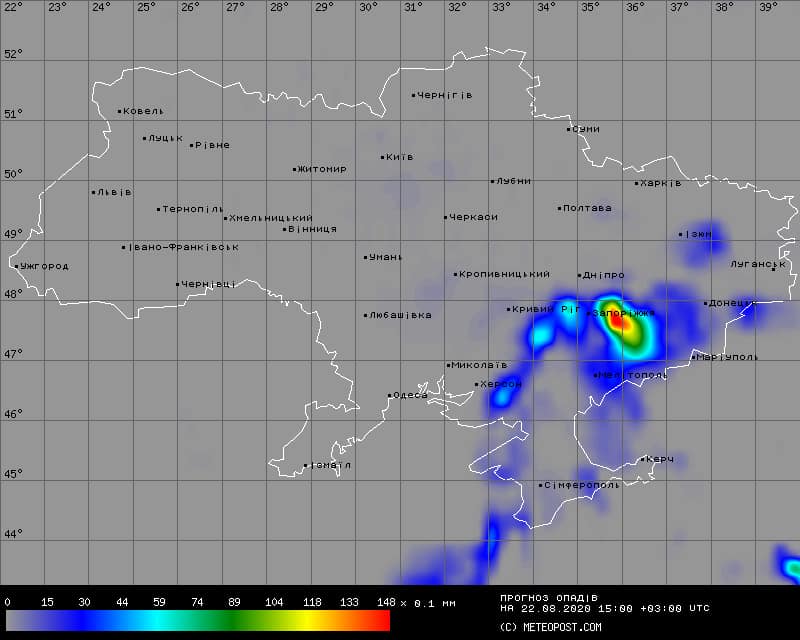
Task: Click the Одеса city marker
Action: point(390,395)
